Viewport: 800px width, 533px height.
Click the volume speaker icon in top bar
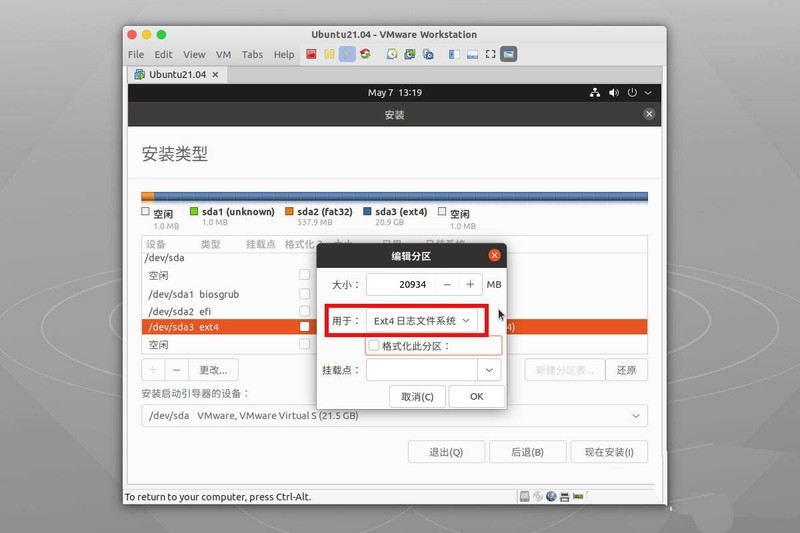613,93
